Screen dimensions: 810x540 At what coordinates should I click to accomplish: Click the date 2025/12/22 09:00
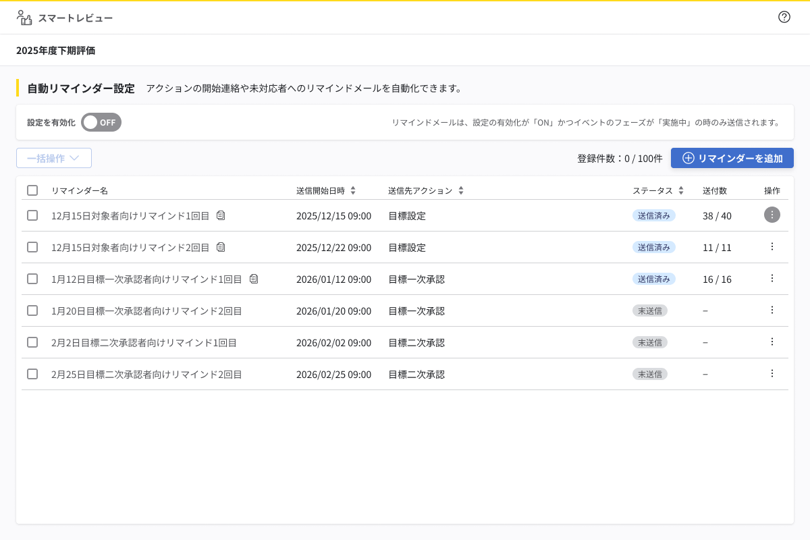(x=334, y=248)
